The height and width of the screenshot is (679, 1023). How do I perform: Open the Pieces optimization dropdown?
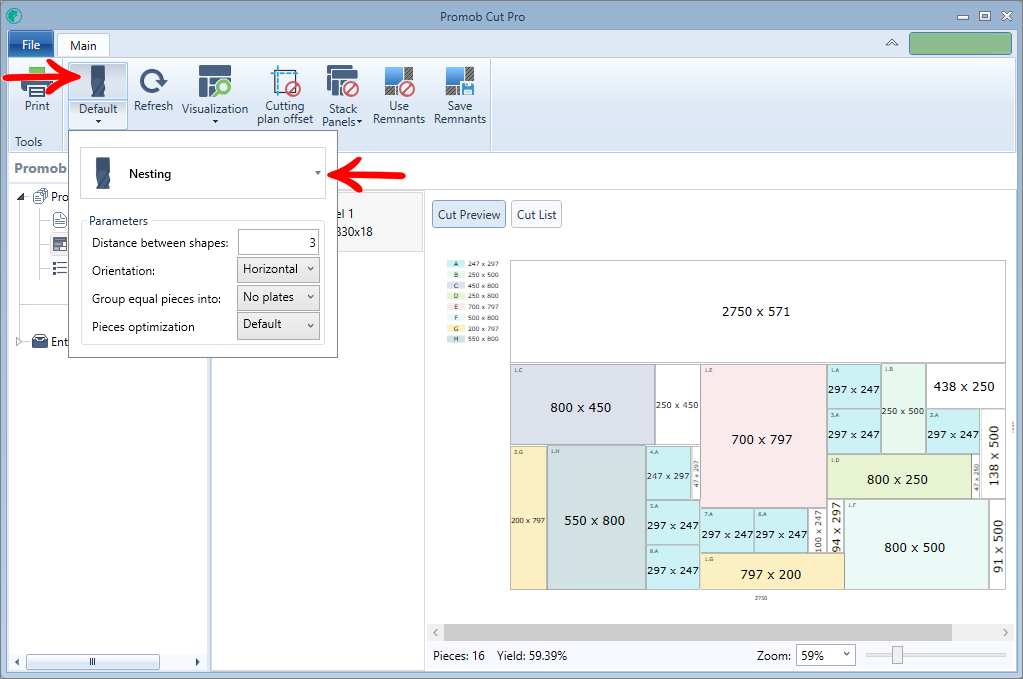pyautogui.click(x=278, y=325)
